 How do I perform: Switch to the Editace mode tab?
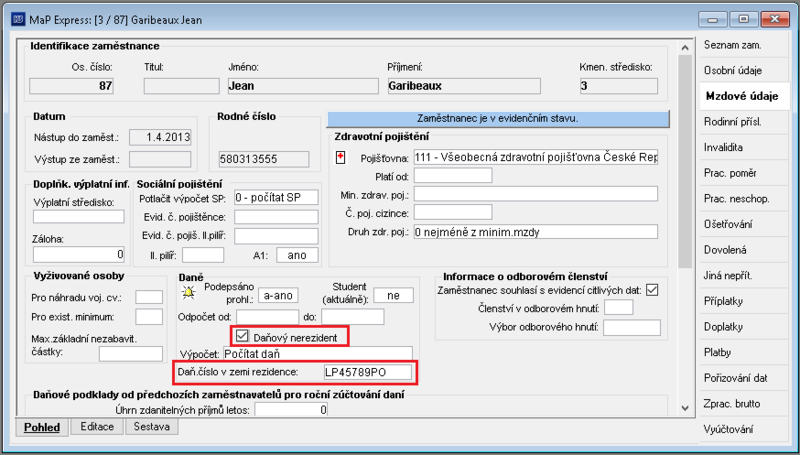pyautogui.click(x=97, y=426)
